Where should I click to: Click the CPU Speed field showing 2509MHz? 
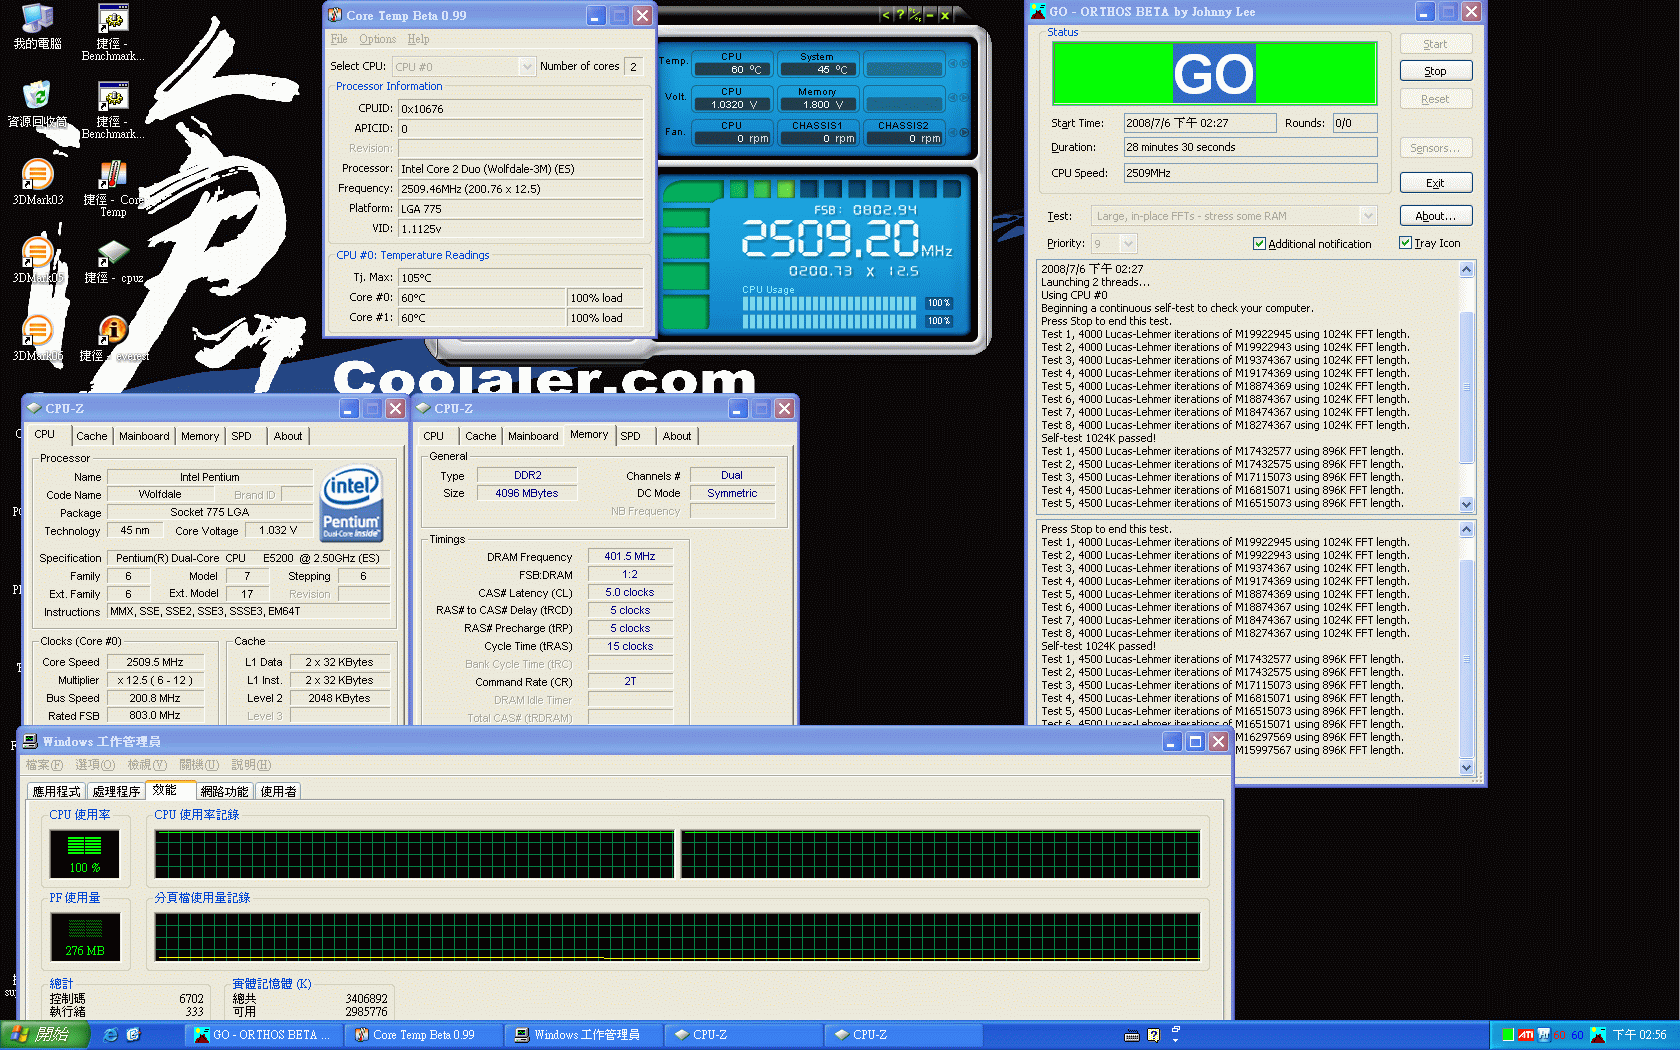1250,173
